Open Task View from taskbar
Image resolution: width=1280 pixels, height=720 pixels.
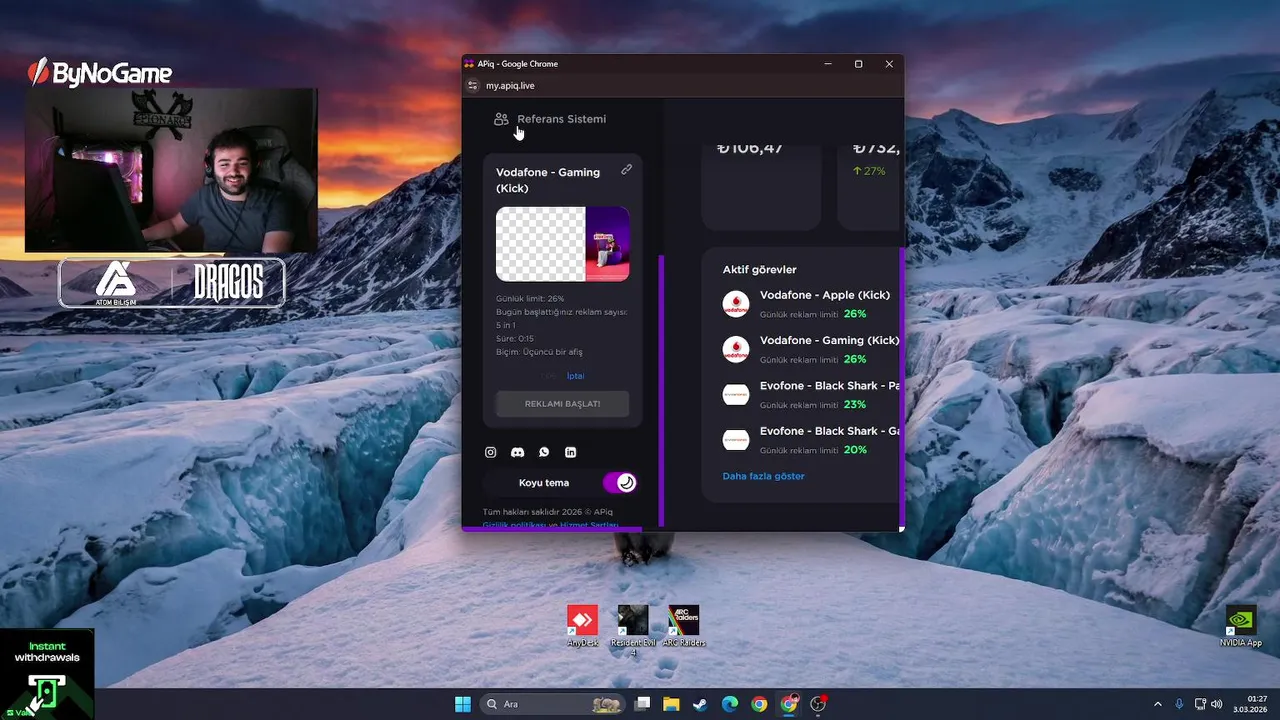[x=643, y=704]
